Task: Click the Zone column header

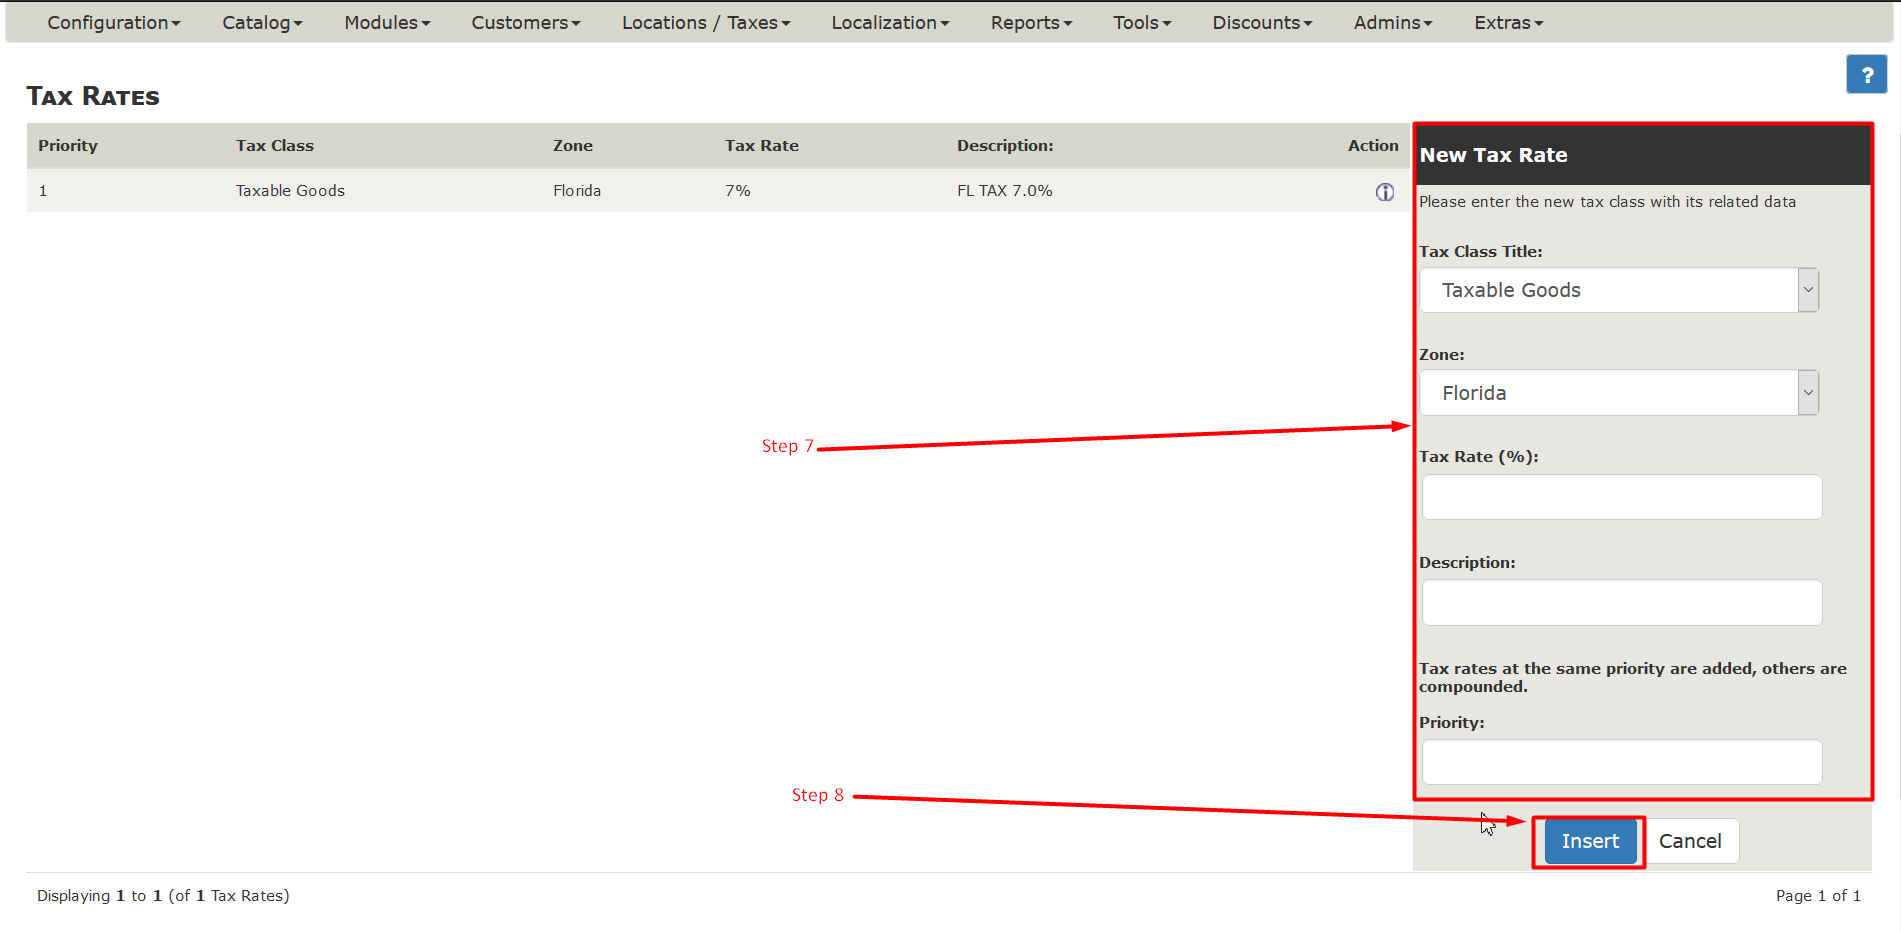Action: 573,146
